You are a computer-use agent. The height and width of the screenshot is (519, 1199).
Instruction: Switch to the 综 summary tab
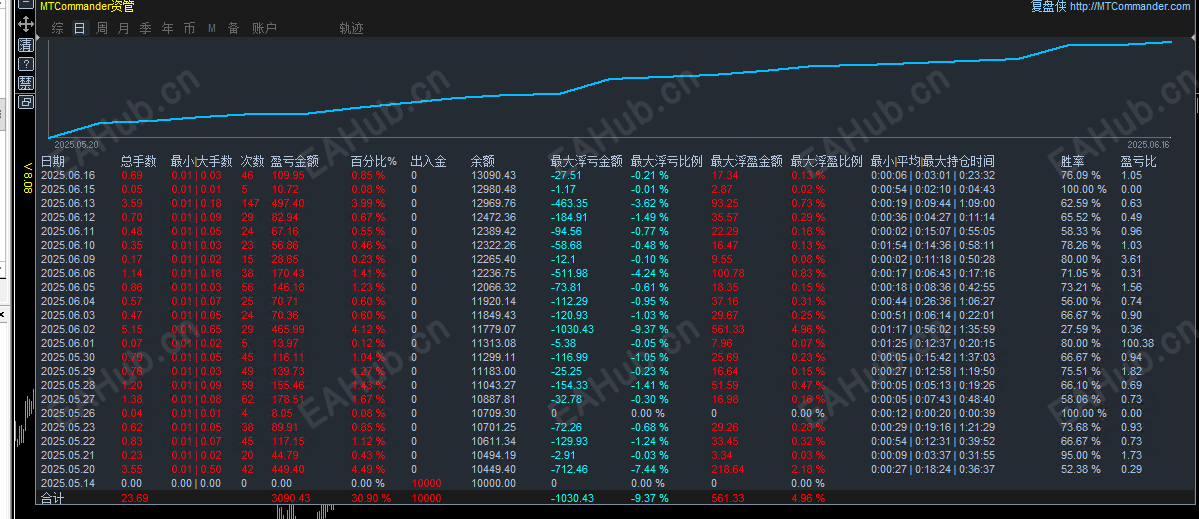click(57, 28)
